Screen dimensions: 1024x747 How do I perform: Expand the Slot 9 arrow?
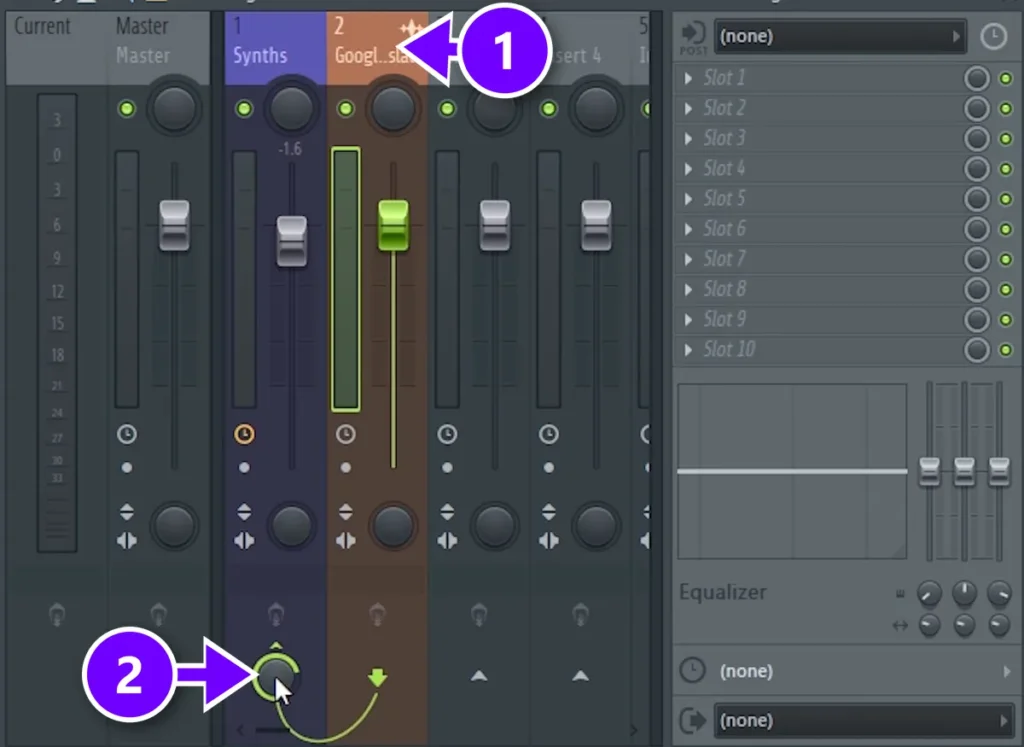pos(688,319)
